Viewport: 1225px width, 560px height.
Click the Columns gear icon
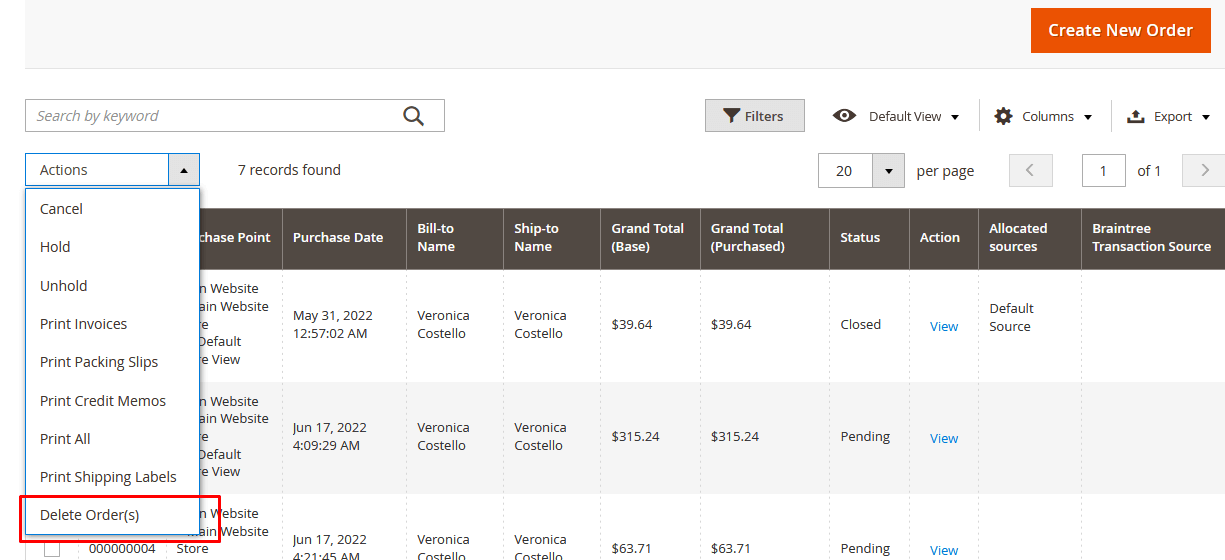pyautogui.click(x=1003, y=116)
